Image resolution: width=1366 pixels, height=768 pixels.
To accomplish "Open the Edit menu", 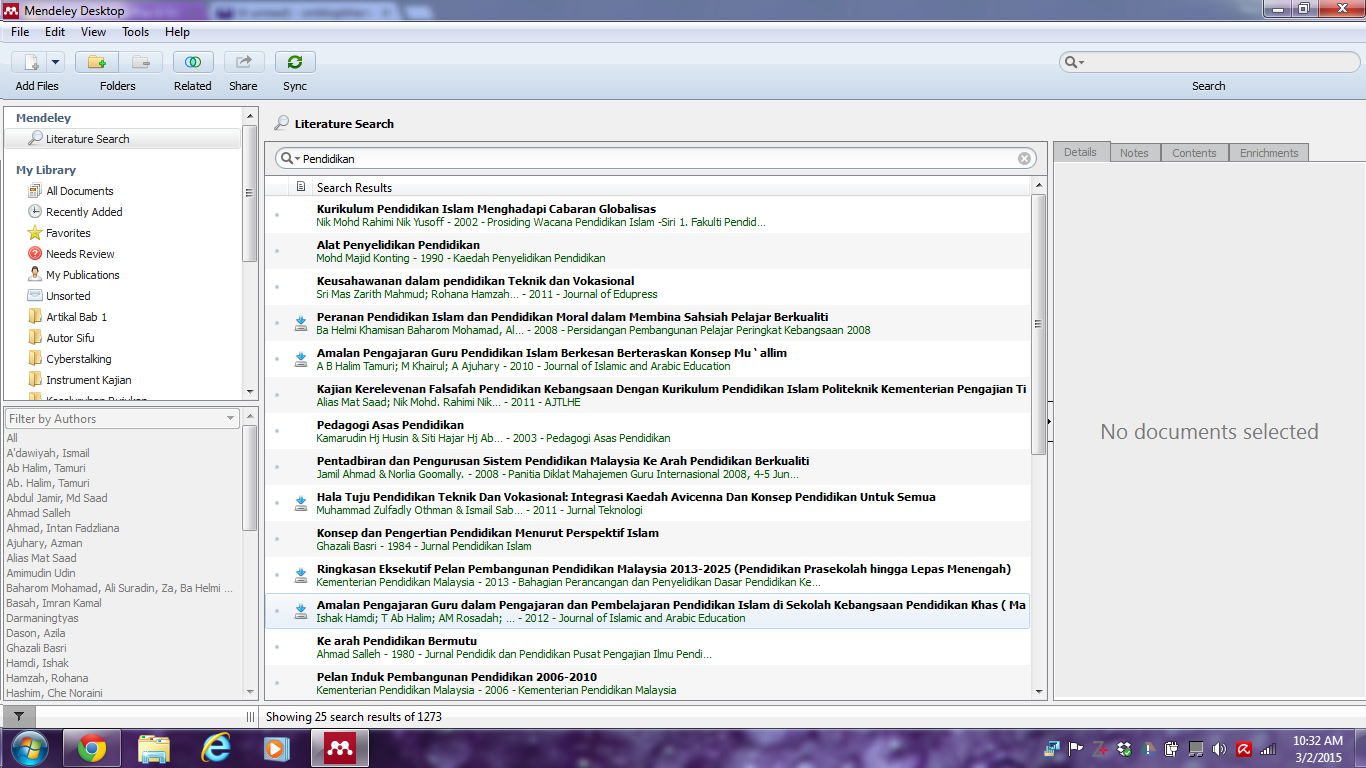I will (x=55, y=32).
